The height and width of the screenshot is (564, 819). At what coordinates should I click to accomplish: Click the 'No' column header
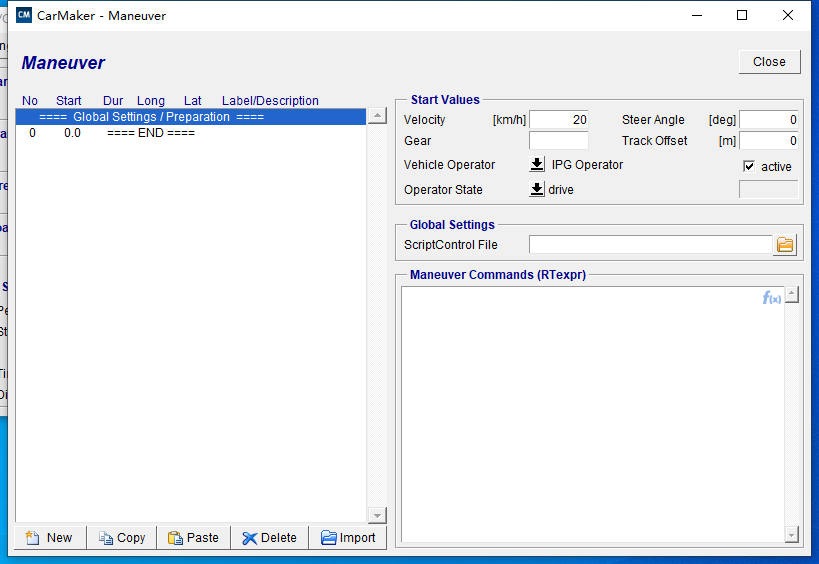tap(30, 100)
